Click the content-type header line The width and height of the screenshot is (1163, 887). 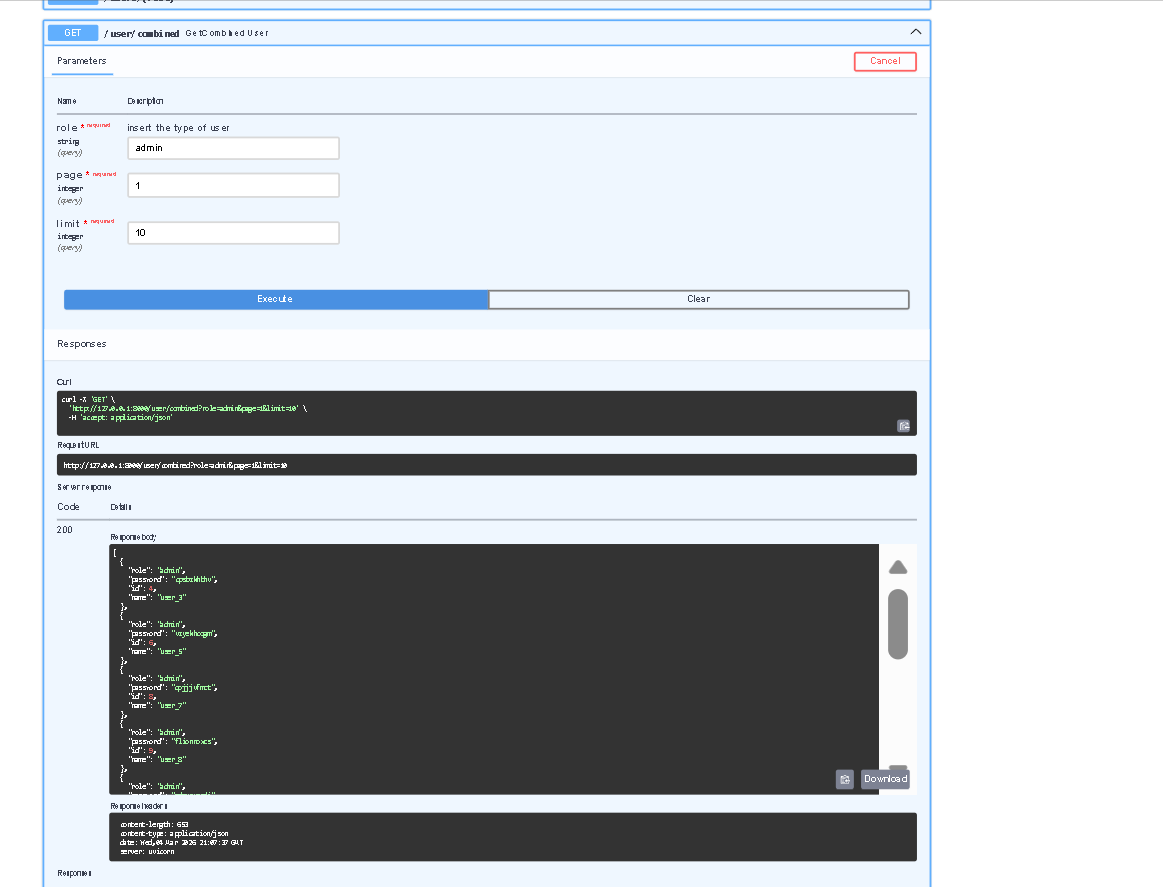[174, 834]
